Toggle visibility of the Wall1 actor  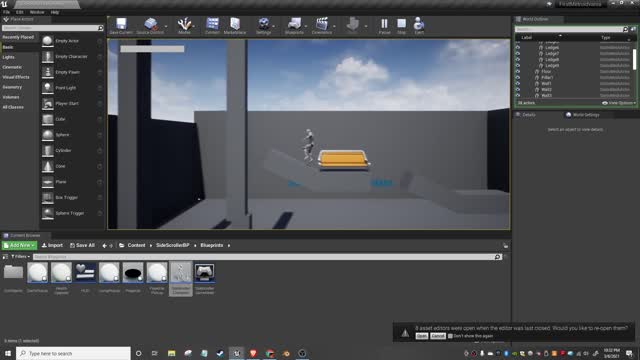pyautogui.click(x=518, y=83)
